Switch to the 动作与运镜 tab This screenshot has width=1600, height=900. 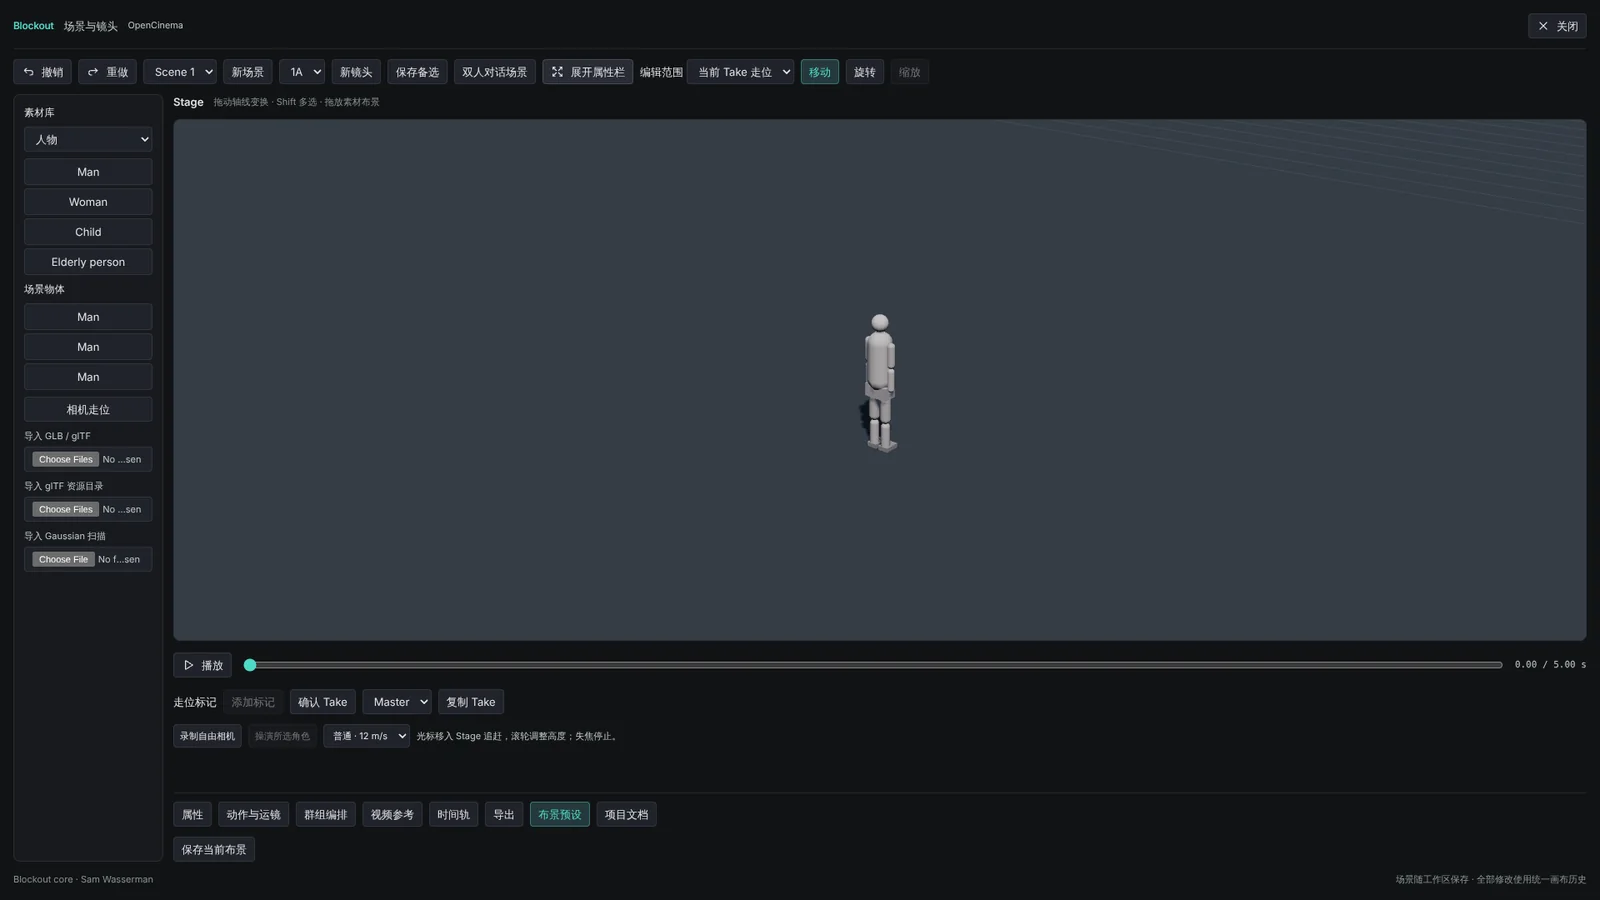point(253,814)
